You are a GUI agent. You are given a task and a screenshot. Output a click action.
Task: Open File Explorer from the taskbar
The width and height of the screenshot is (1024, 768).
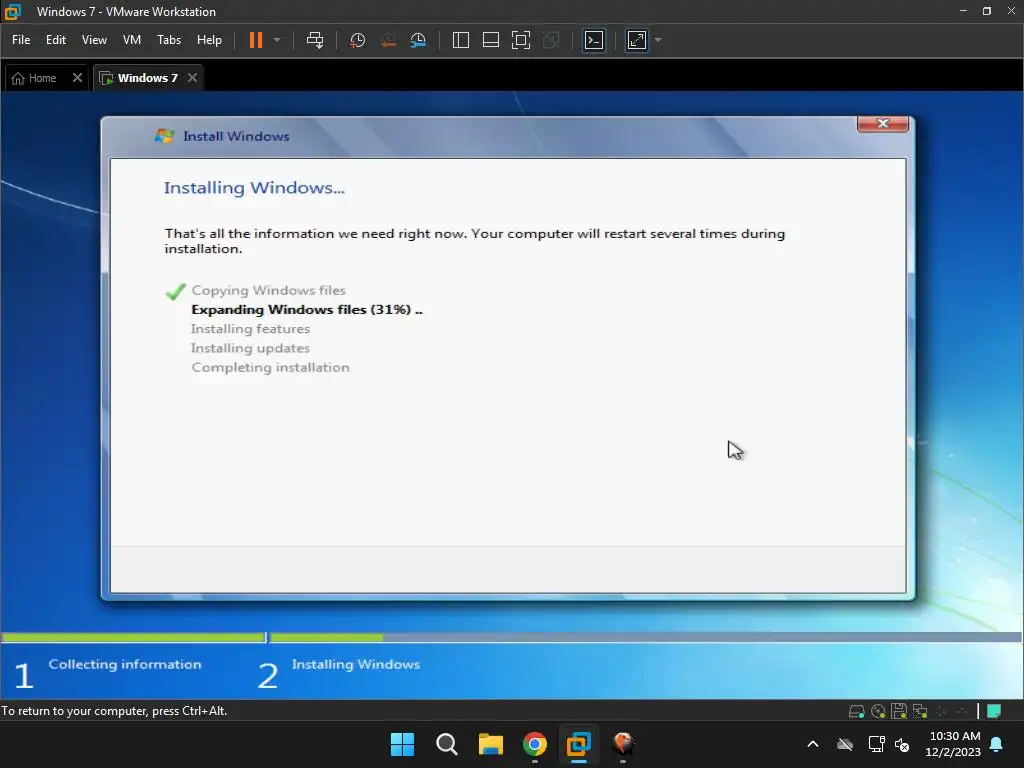[490, 744]
